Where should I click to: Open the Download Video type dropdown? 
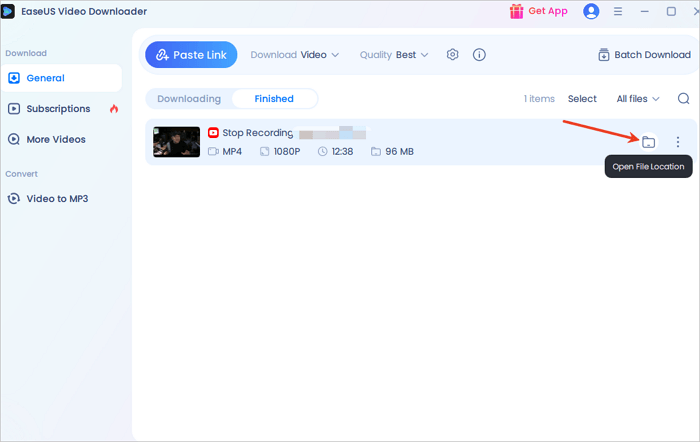coord(295,55)
